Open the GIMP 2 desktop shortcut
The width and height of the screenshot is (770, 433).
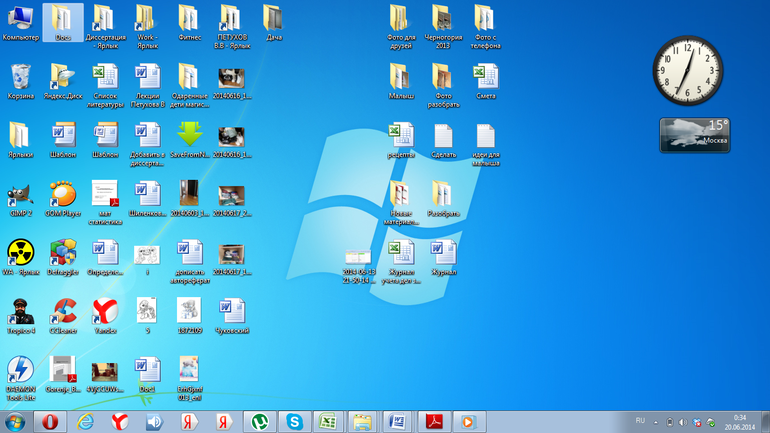point(20,194)
